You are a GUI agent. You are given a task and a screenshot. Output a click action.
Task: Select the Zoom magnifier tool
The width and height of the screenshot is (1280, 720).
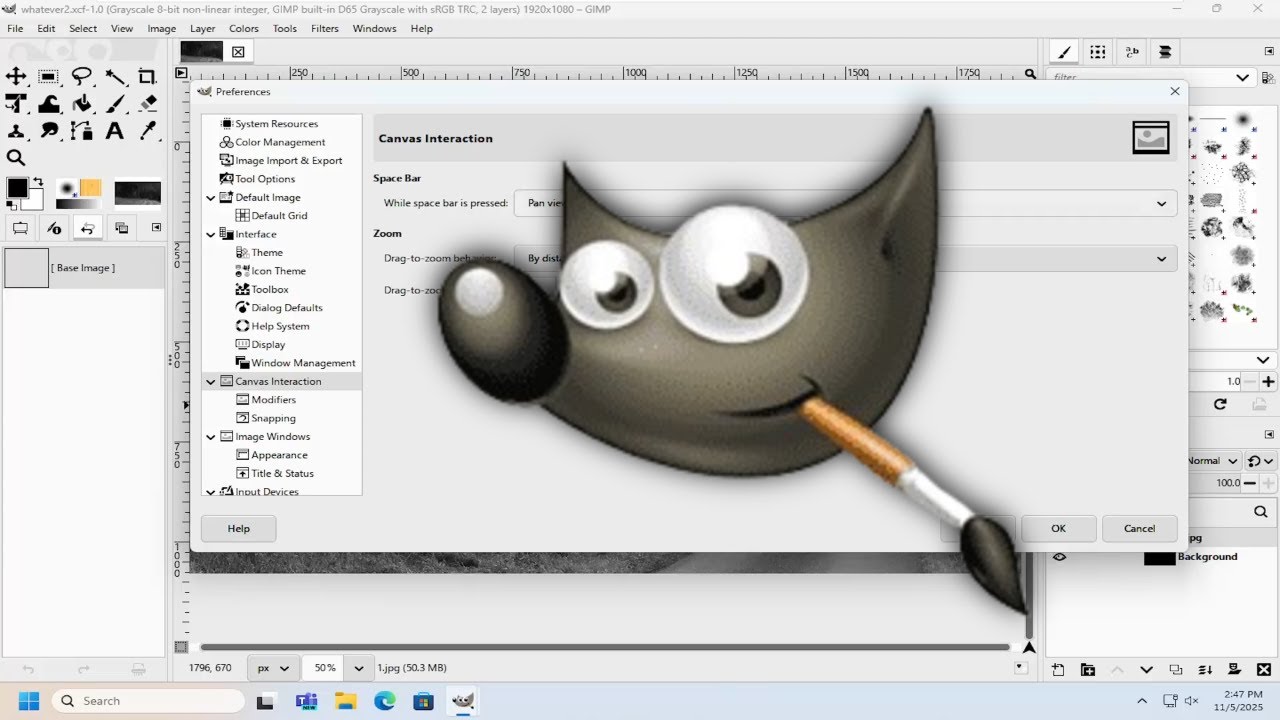coord(16,157)
